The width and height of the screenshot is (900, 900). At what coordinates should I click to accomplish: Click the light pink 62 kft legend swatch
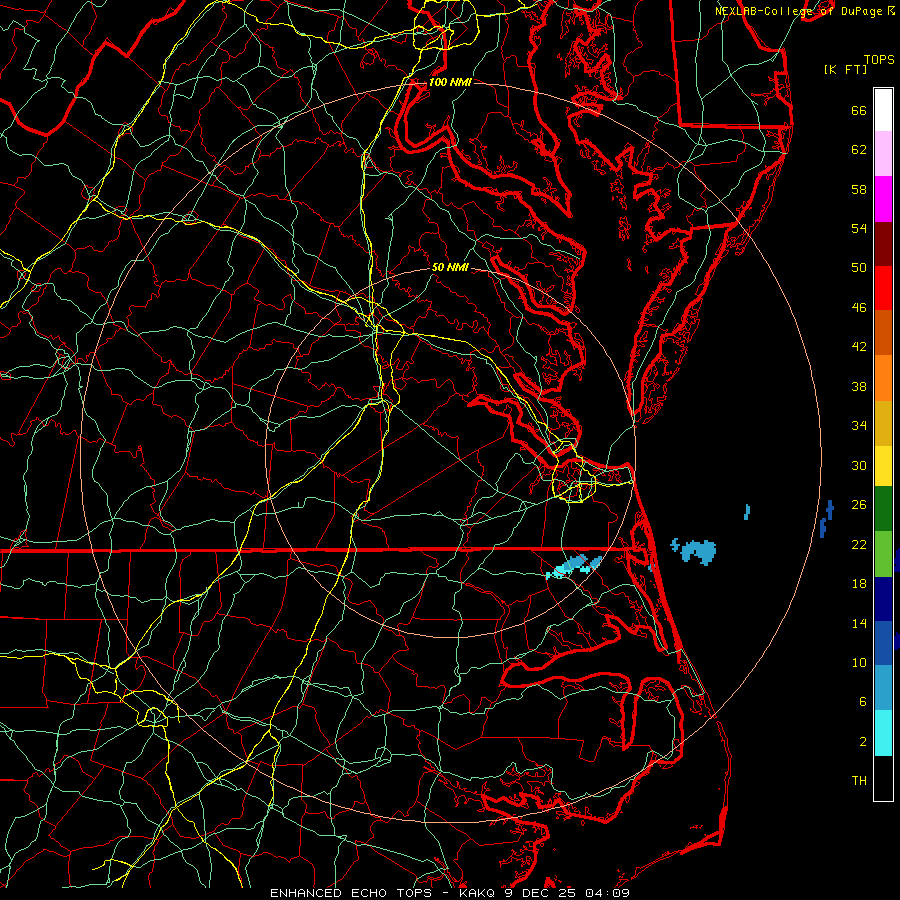pos(883,154)
